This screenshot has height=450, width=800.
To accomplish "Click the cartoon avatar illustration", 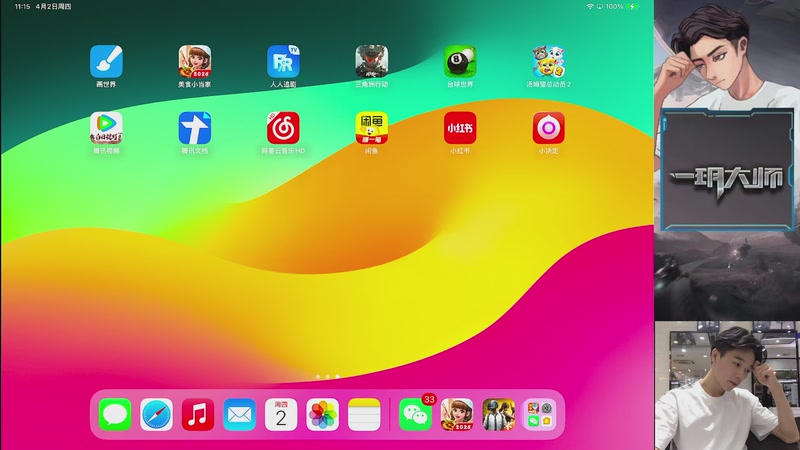I will [727, 55].
